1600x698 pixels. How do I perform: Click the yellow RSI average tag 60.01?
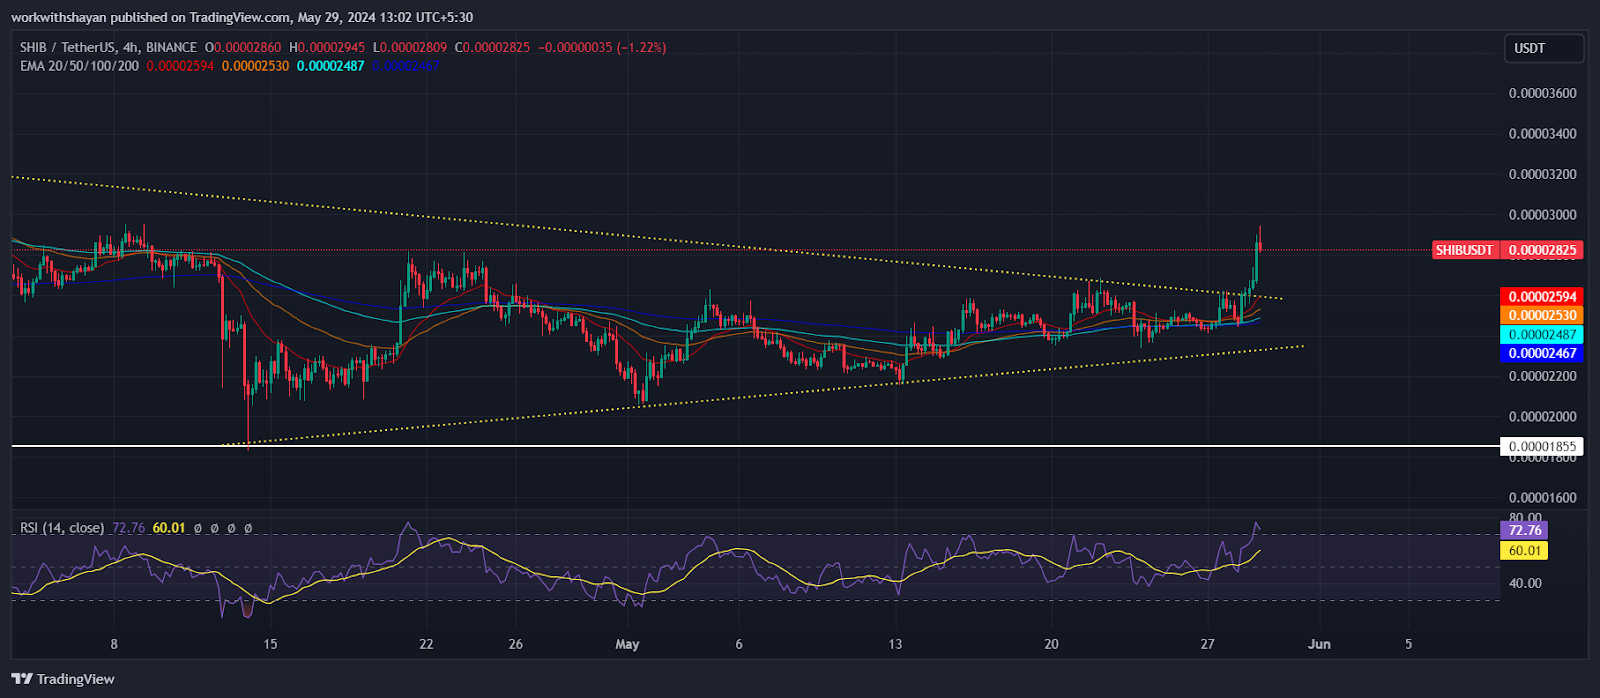[1524, 551]
